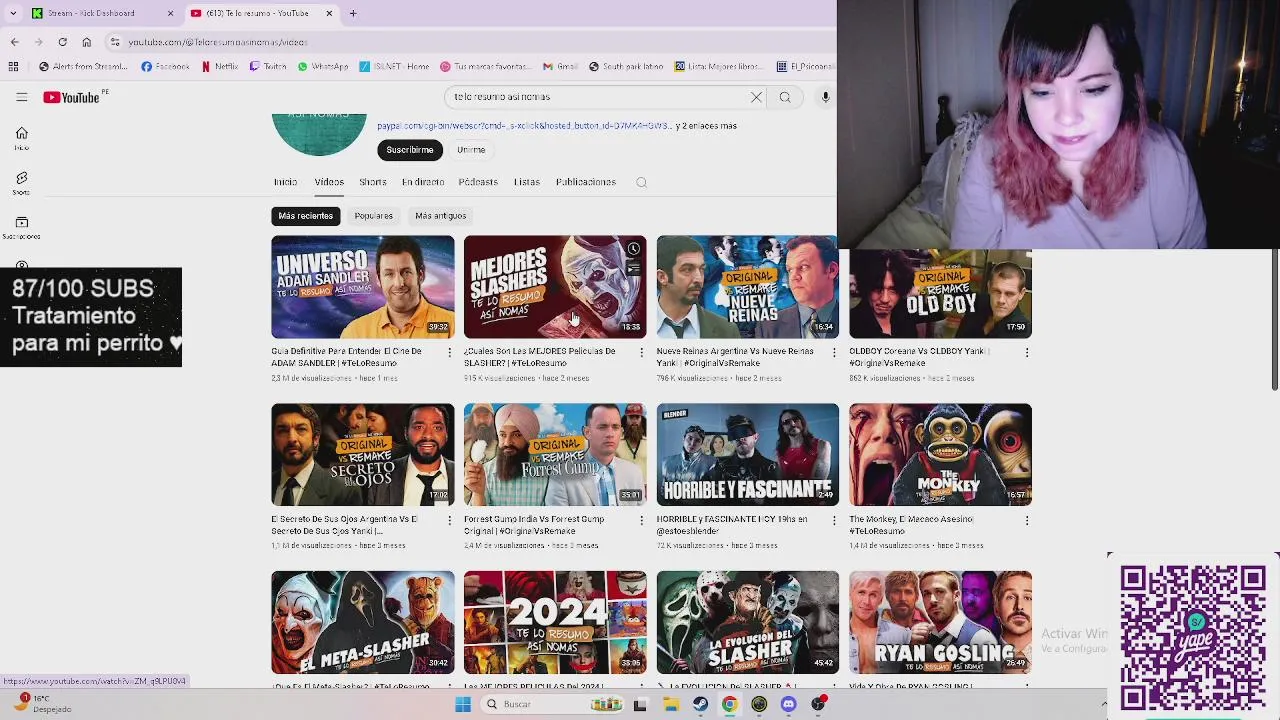Open options menu for The Monkey video
Viewport: 1280px width, 720px height.
click(x=1027, y=520)
